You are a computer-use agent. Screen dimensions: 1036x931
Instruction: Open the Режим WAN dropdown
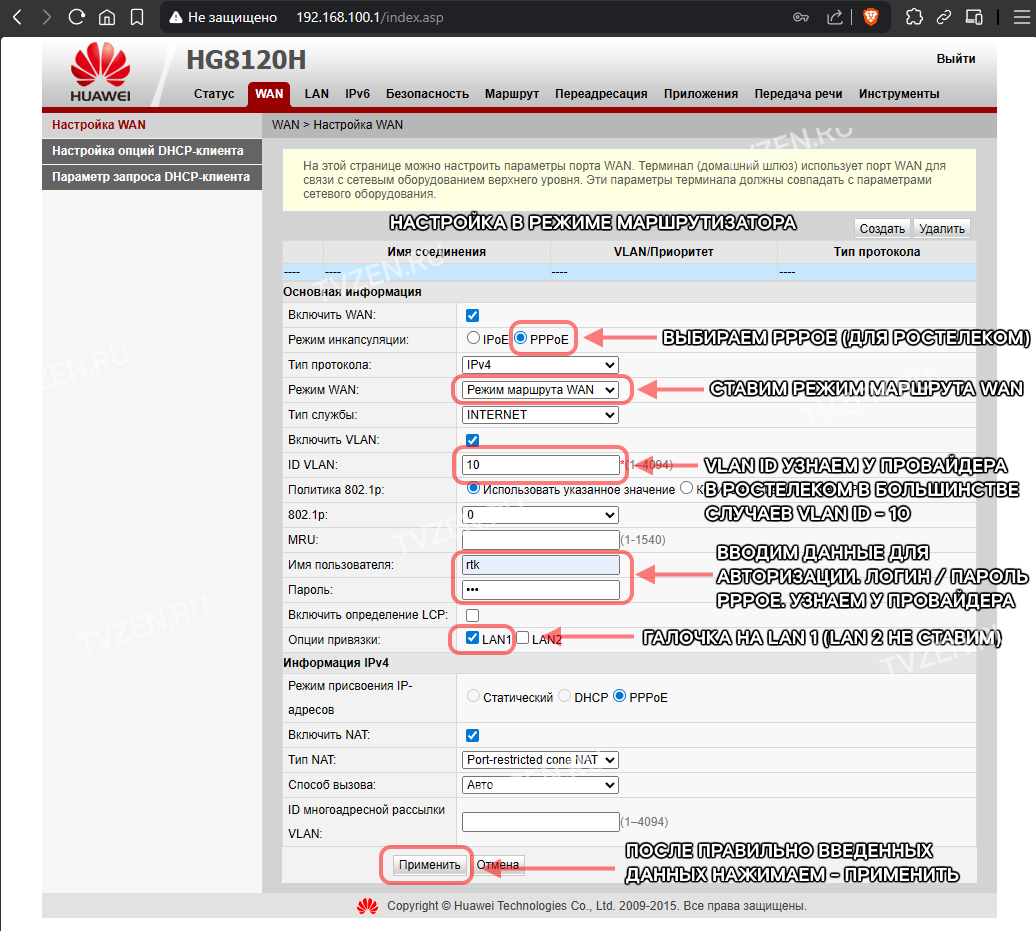point(540,390)
